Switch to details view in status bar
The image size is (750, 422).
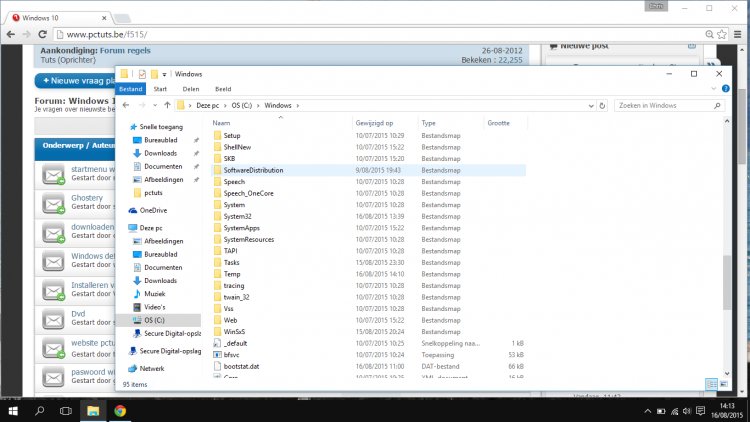711,383
